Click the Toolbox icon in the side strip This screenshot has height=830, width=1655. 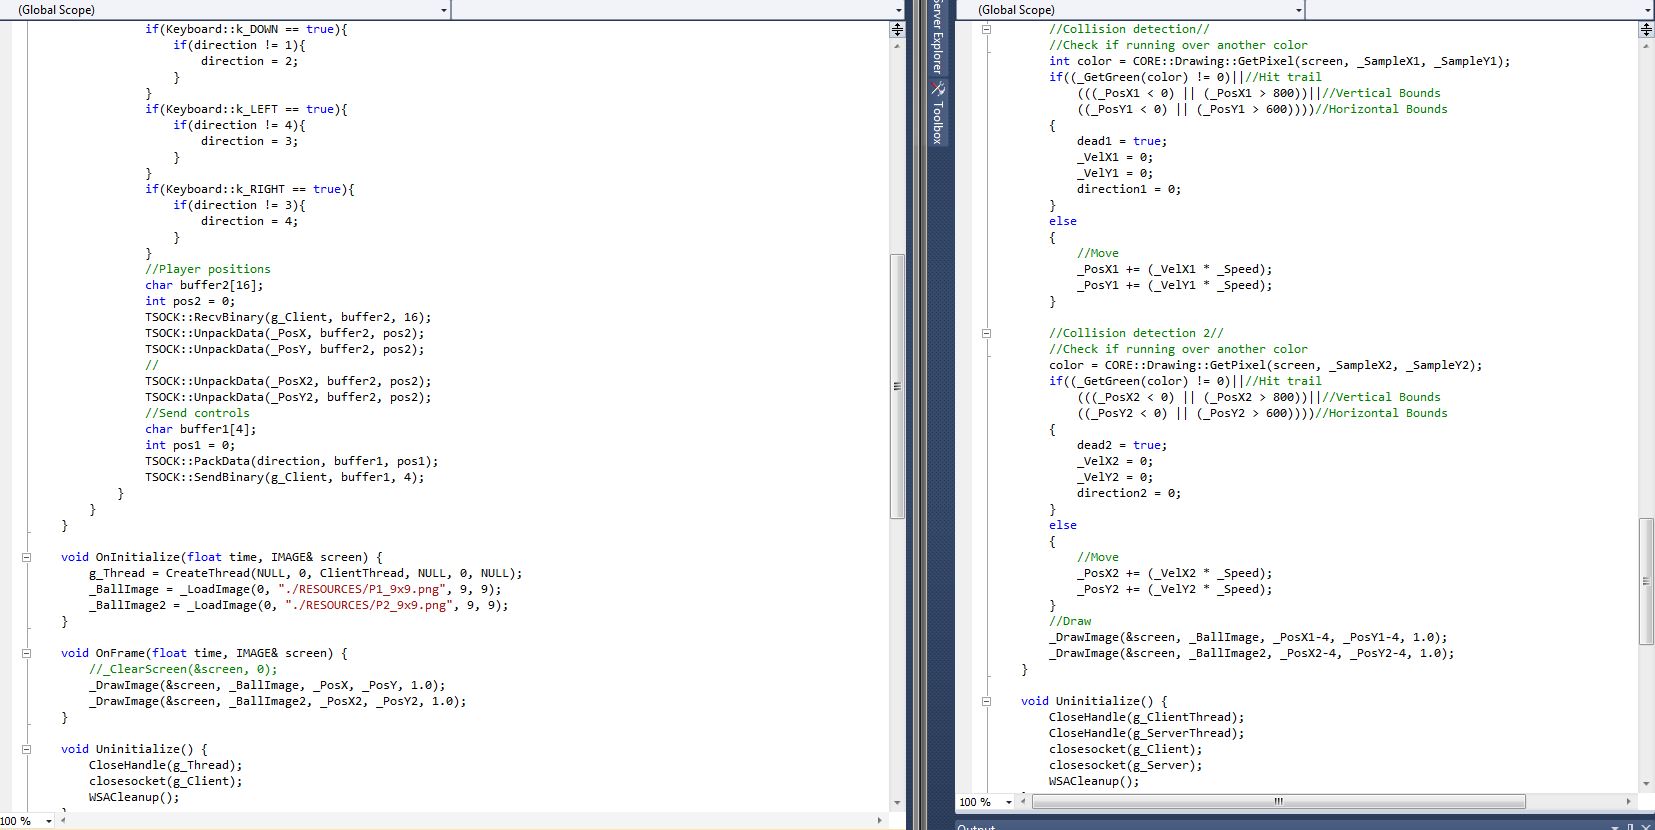point(938,89)
